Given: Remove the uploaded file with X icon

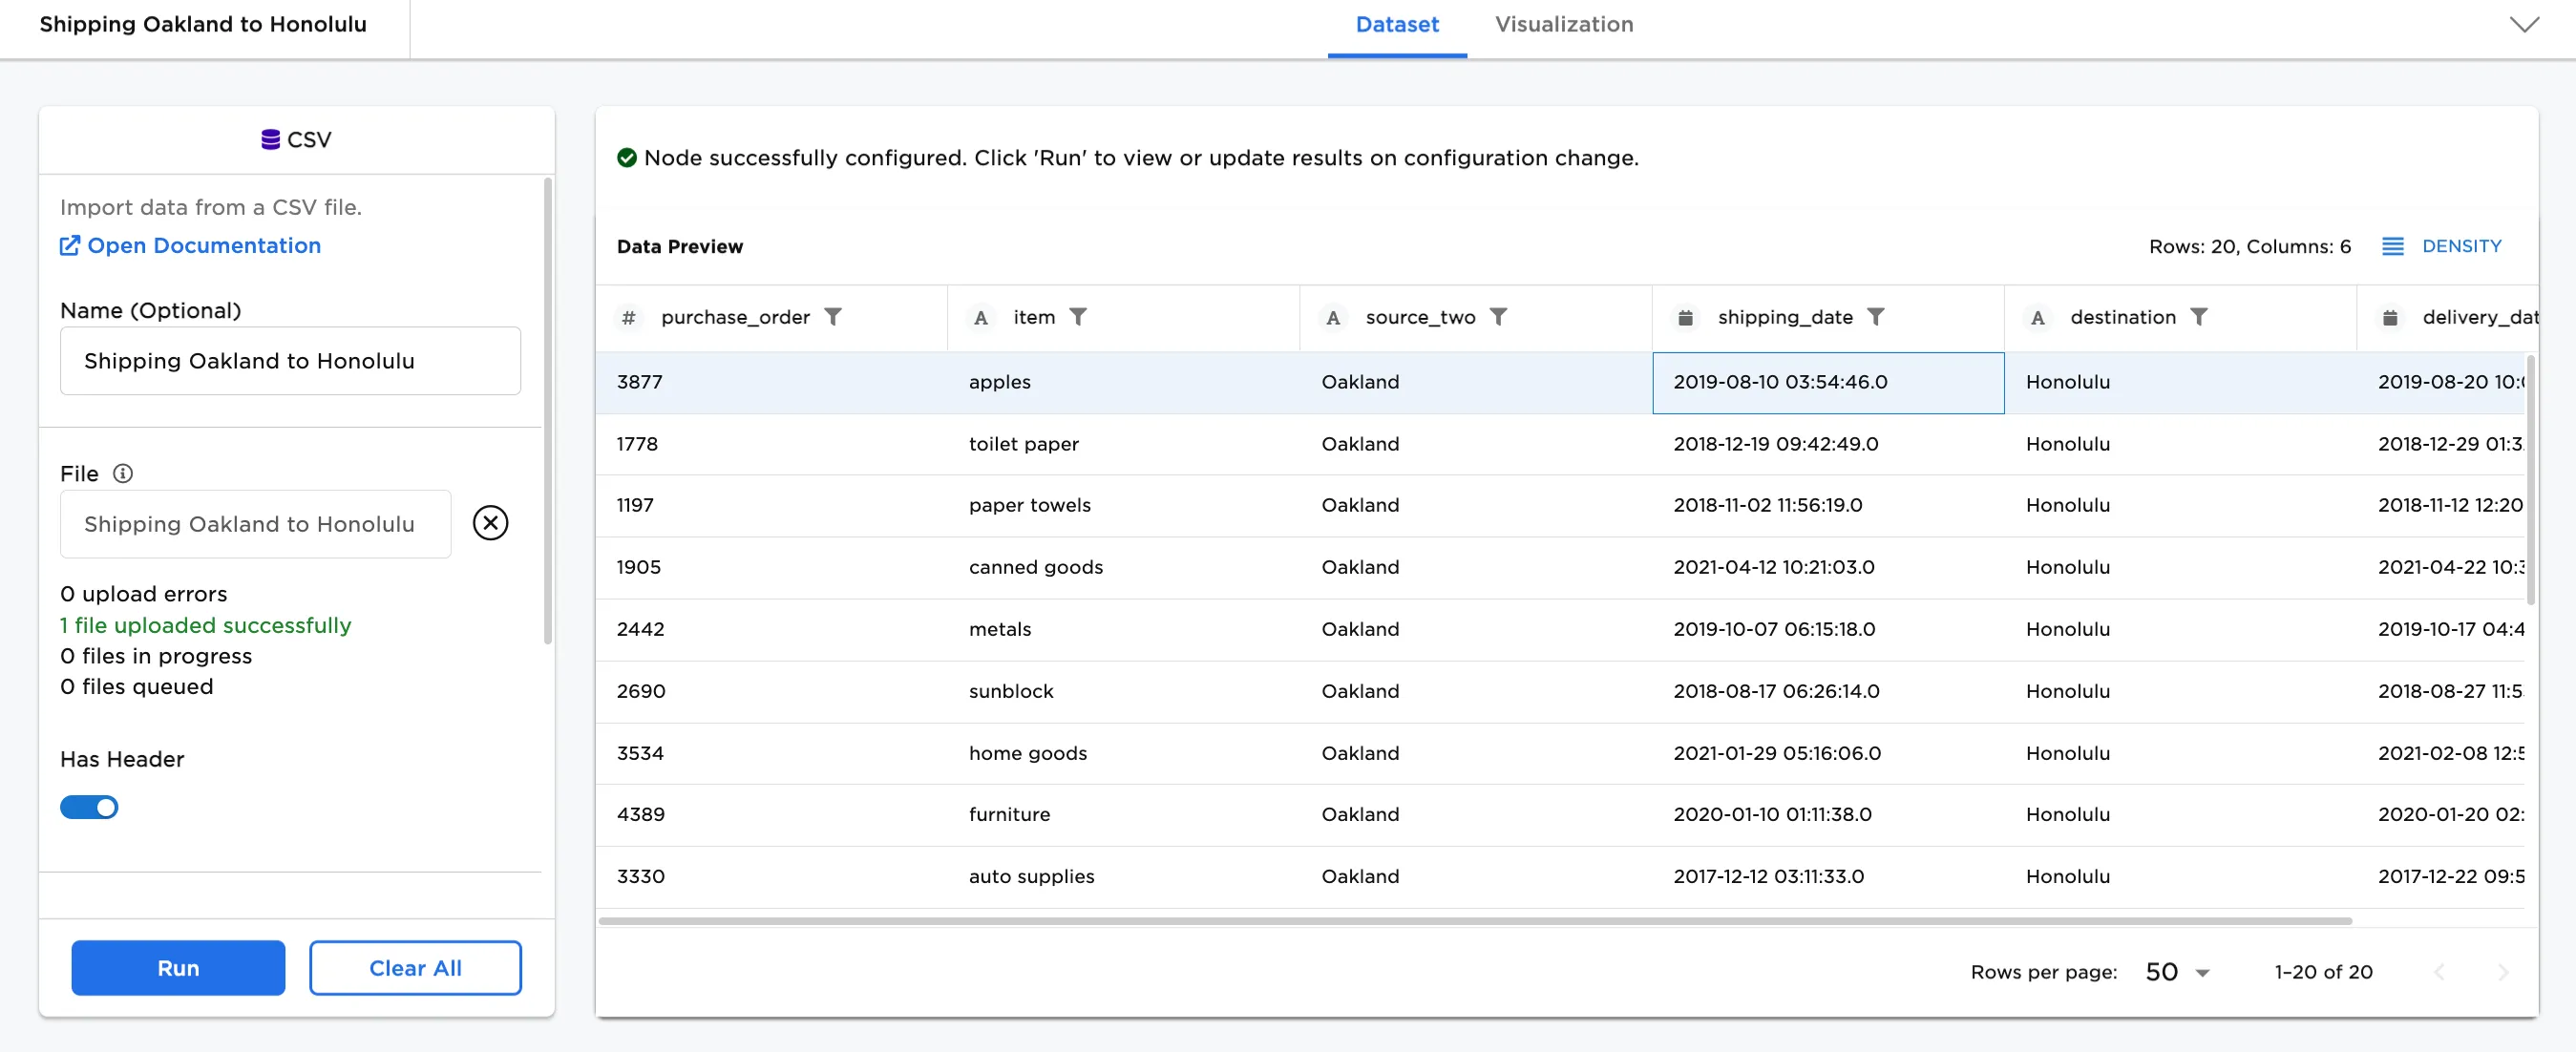Looking at the screenshot, I should click(490, 523).
